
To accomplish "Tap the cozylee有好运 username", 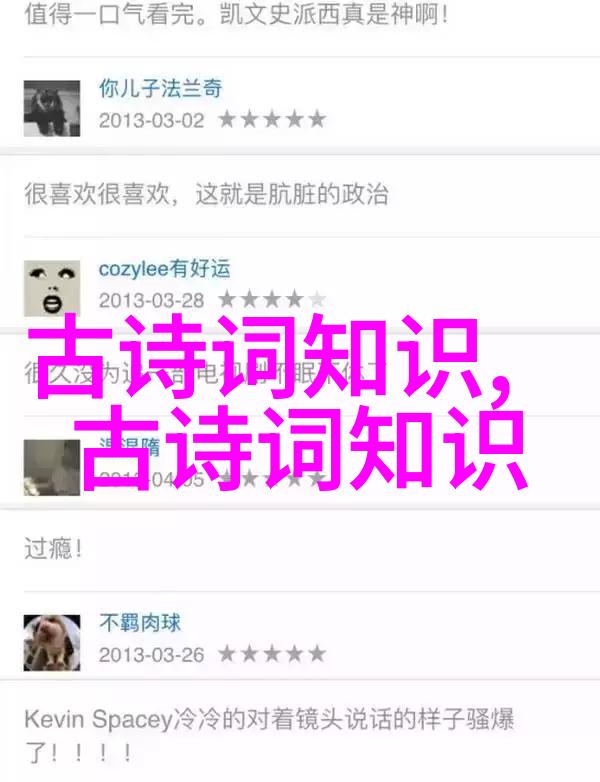I will click(164, 269).
